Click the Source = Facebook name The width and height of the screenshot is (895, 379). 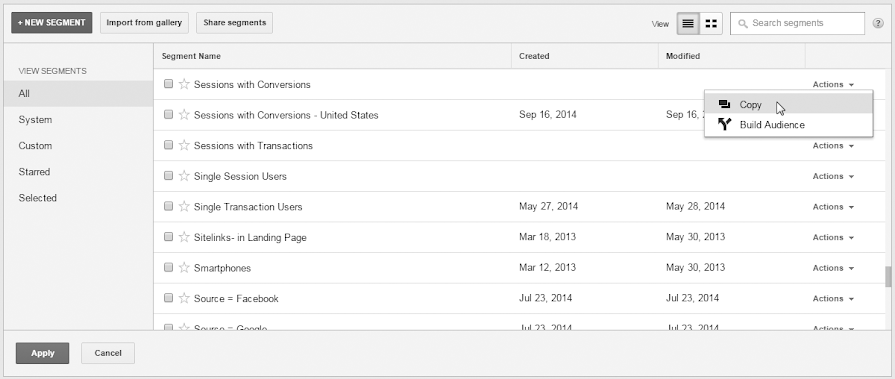236,299
